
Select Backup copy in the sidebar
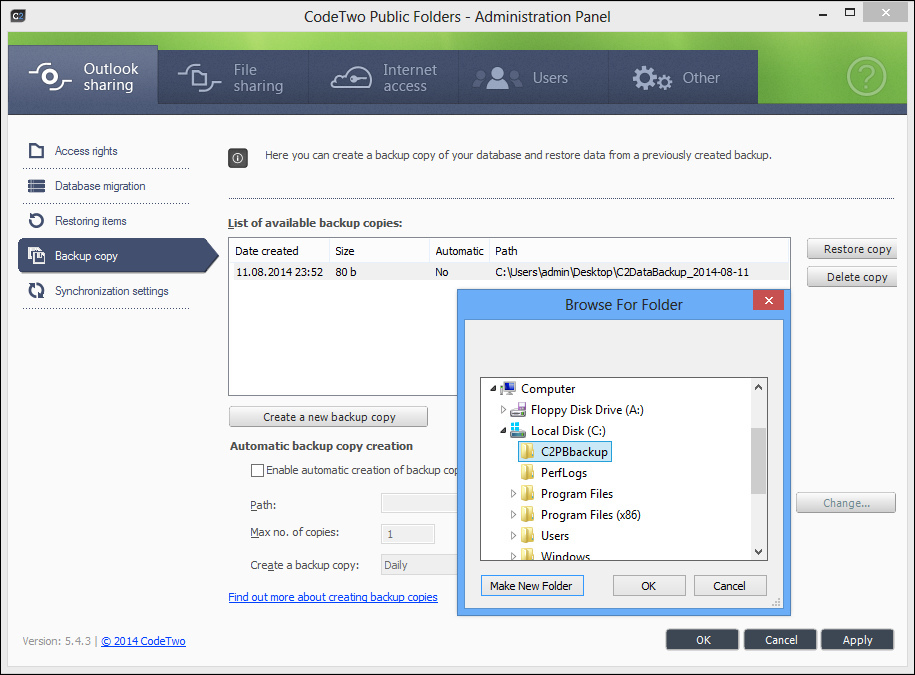[x=118, y=256]
